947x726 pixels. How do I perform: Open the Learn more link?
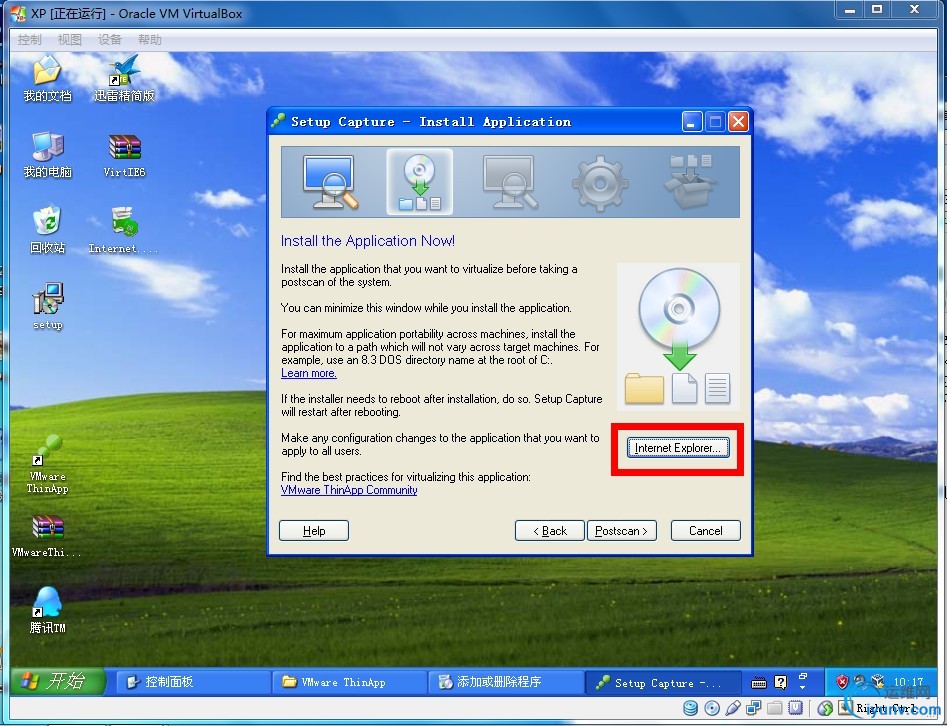coord(309,373)
